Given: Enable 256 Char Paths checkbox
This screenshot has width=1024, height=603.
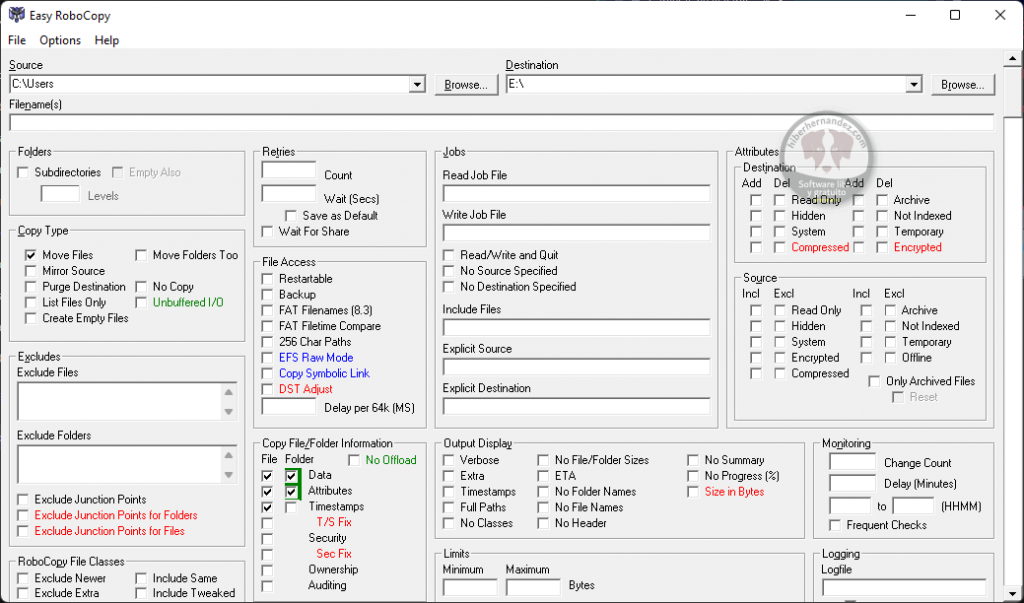Looking at the screenshot, I should 267,342.
